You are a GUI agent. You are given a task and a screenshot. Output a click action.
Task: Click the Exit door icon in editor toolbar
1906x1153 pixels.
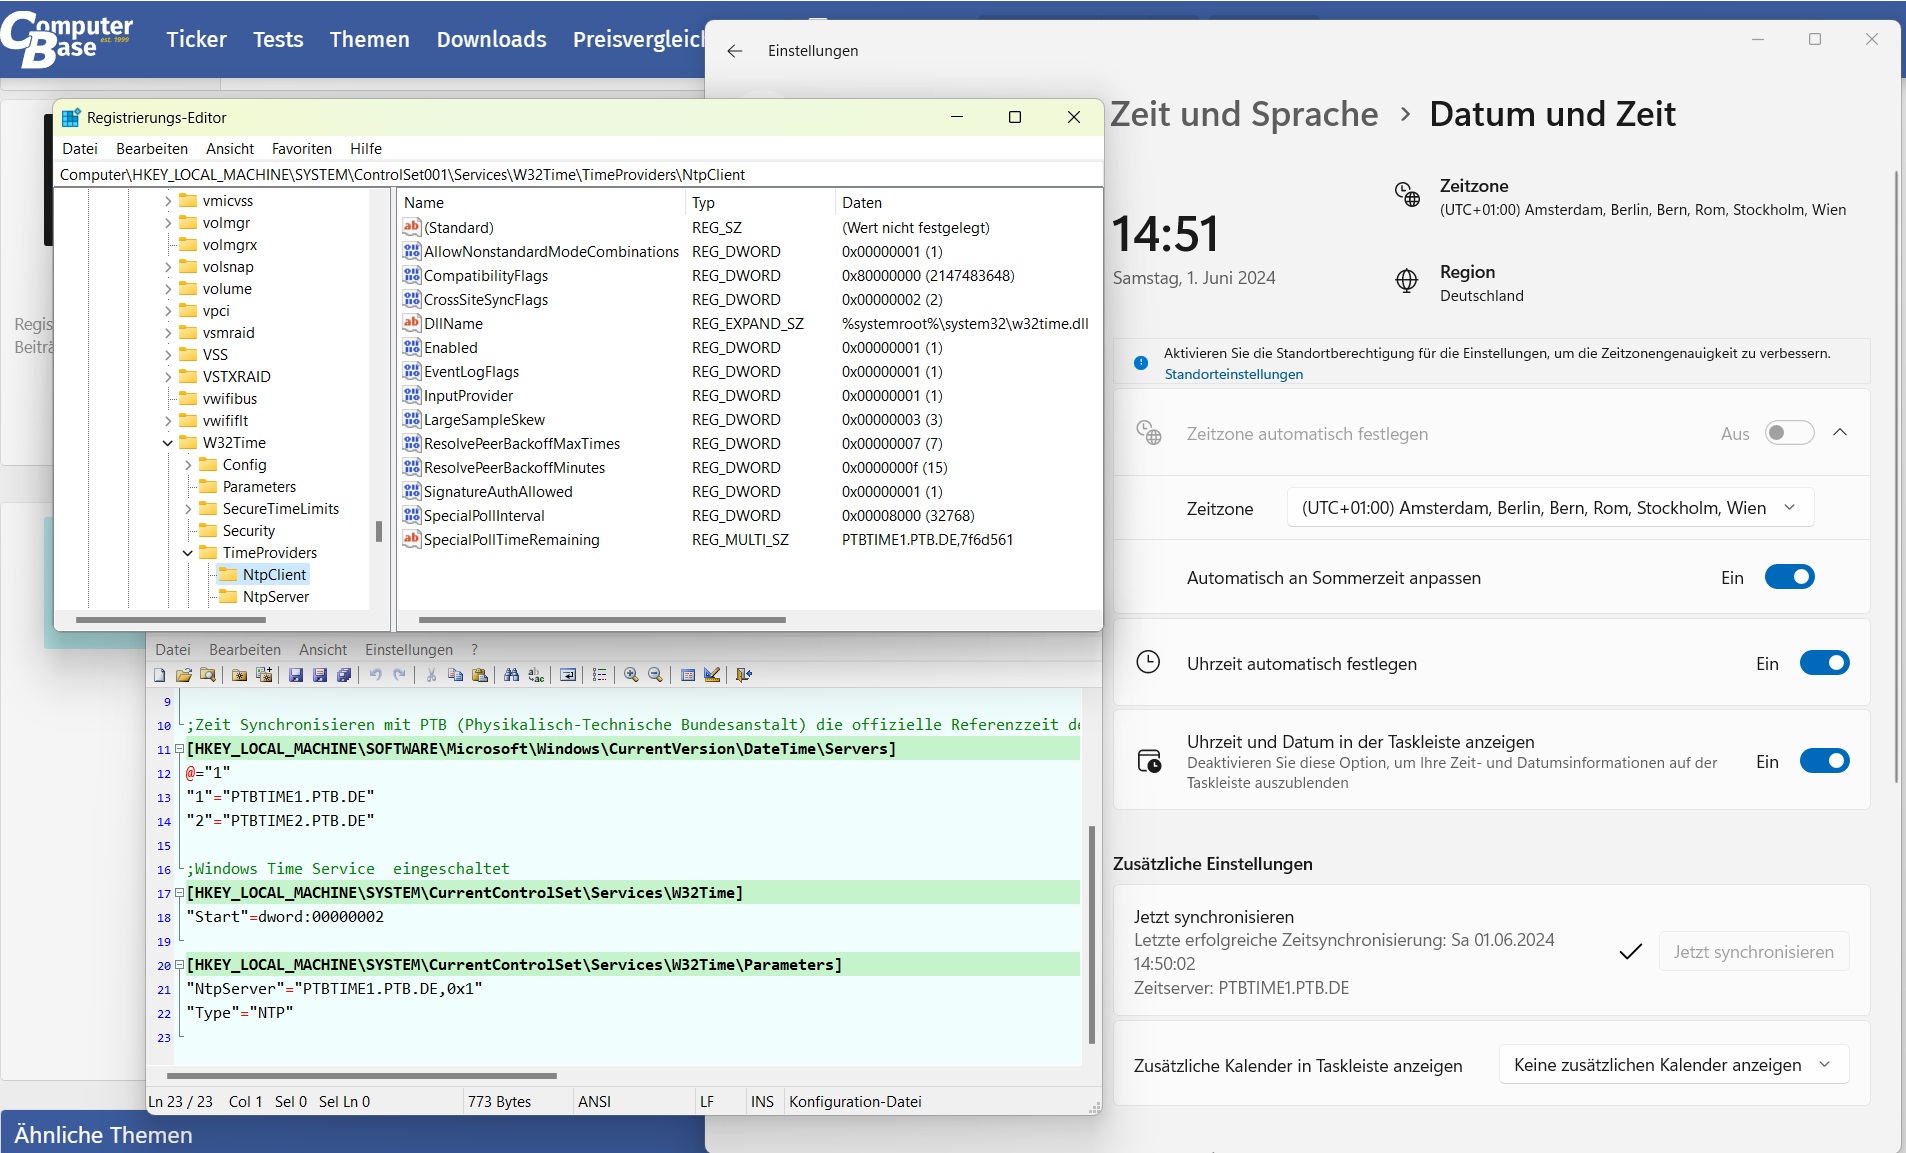point(744,675)
